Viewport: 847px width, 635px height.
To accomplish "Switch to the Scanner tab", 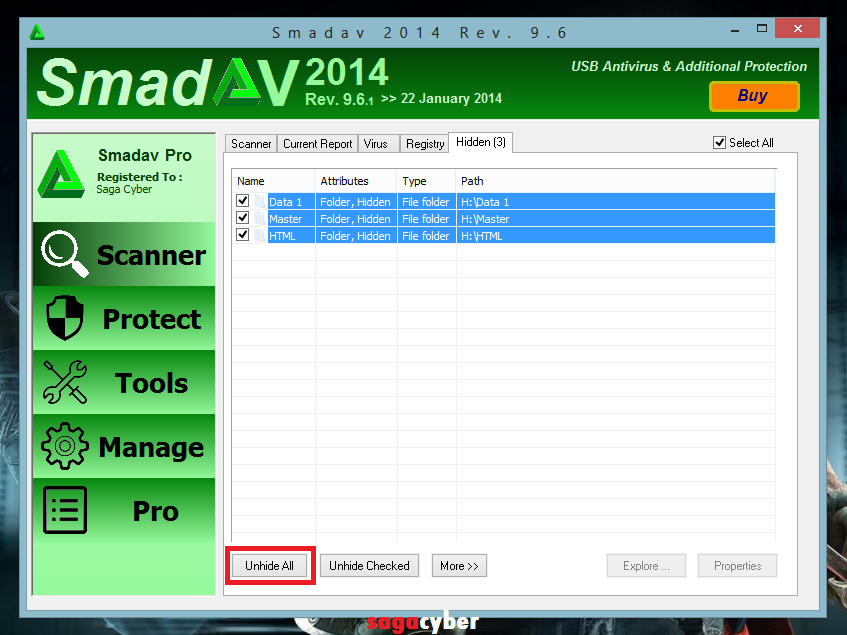I will click(251, 144).
